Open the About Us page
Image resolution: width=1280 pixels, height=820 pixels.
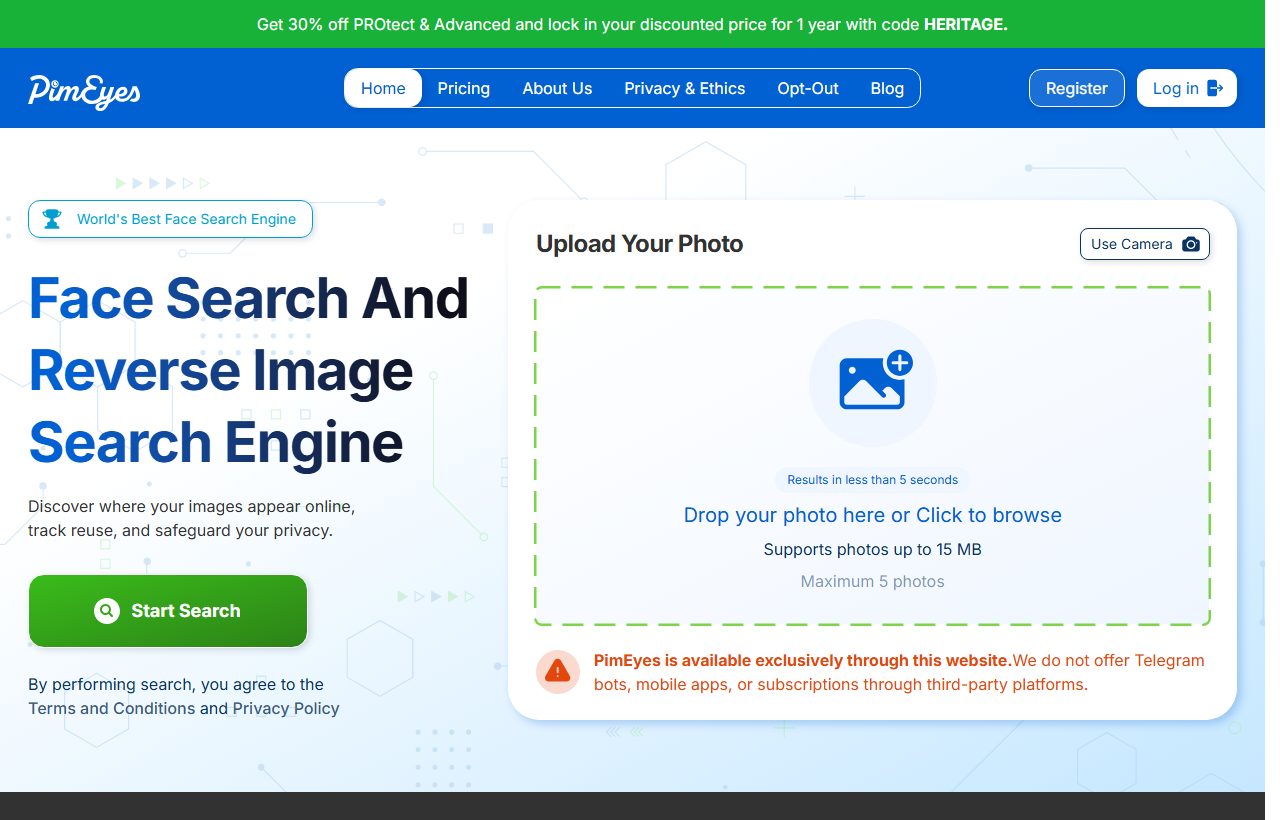click(x=557, y=88)
